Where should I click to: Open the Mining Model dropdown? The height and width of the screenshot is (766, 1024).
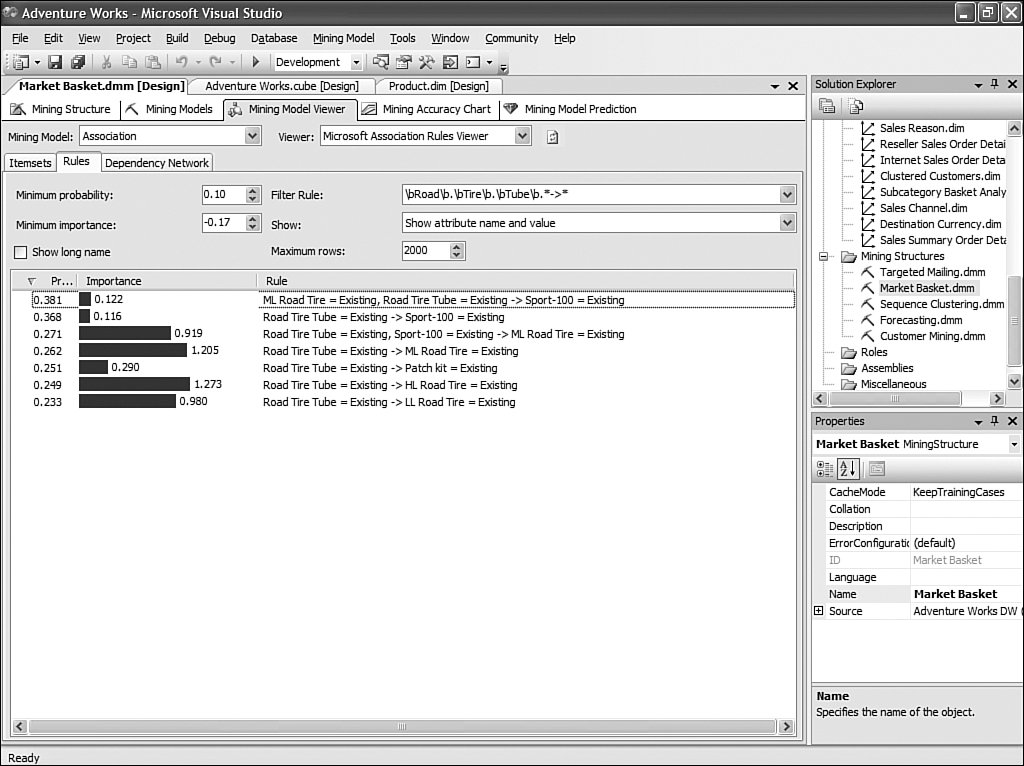pyautogui.click(x=252, y=136)
